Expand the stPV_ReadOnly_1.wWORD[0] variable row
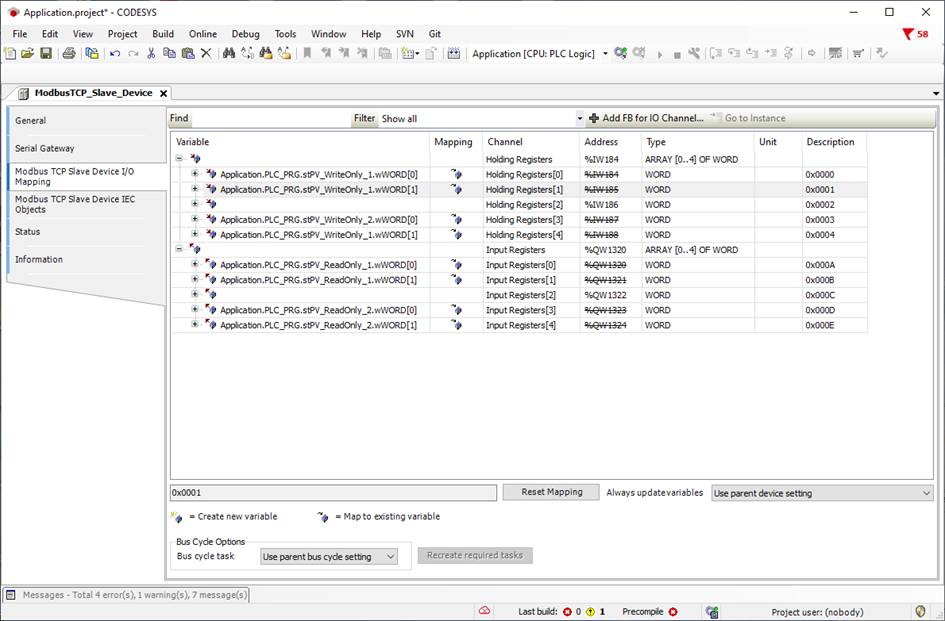Screen dimensions: 945x621 point(195,265)
